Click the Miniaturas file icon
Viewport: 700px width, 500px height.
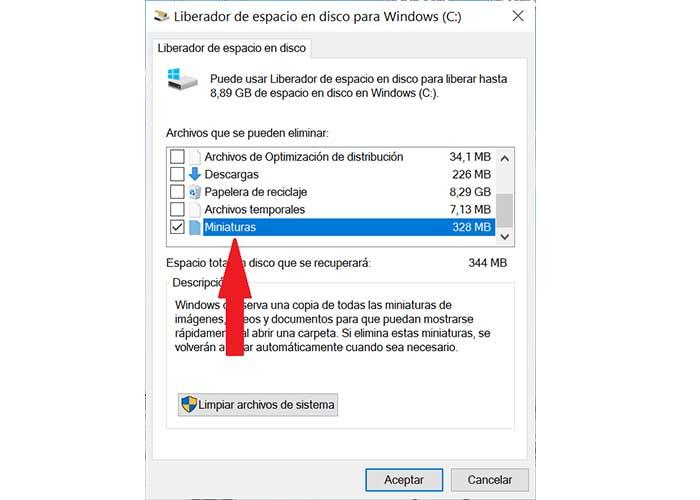(195, 227)
